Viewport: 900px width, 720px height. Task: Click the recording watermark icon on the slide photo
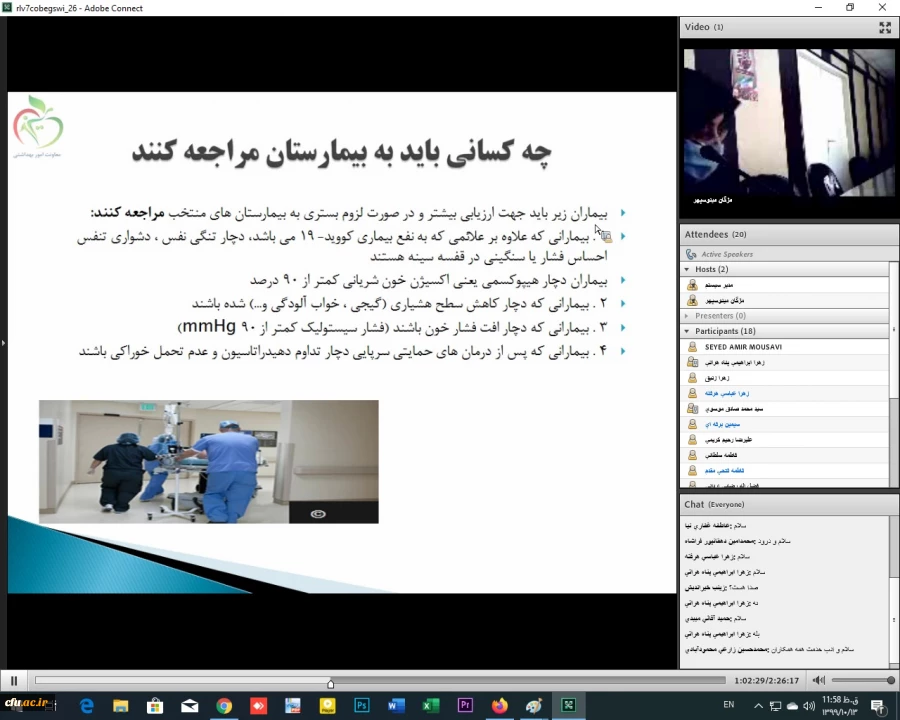point(318,513)
